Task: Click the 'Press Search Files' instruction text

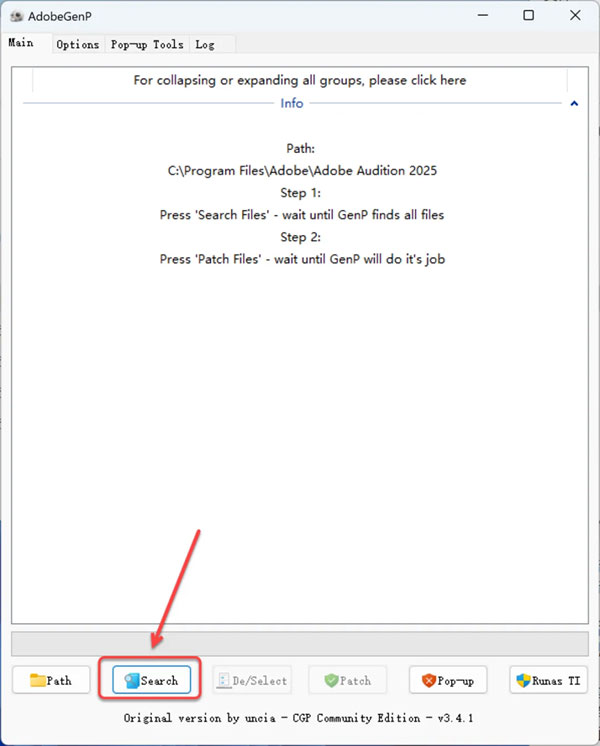Action: click(x=302, y=215)
